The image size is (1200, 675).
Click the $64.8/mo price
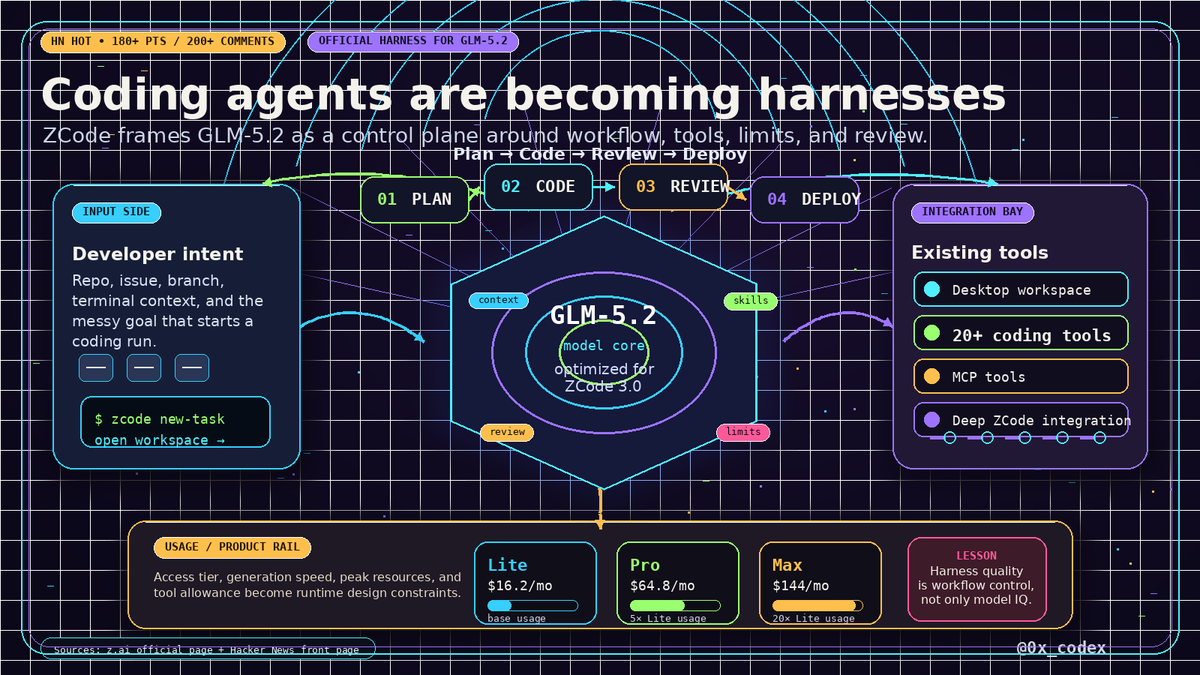pos(662,586)
